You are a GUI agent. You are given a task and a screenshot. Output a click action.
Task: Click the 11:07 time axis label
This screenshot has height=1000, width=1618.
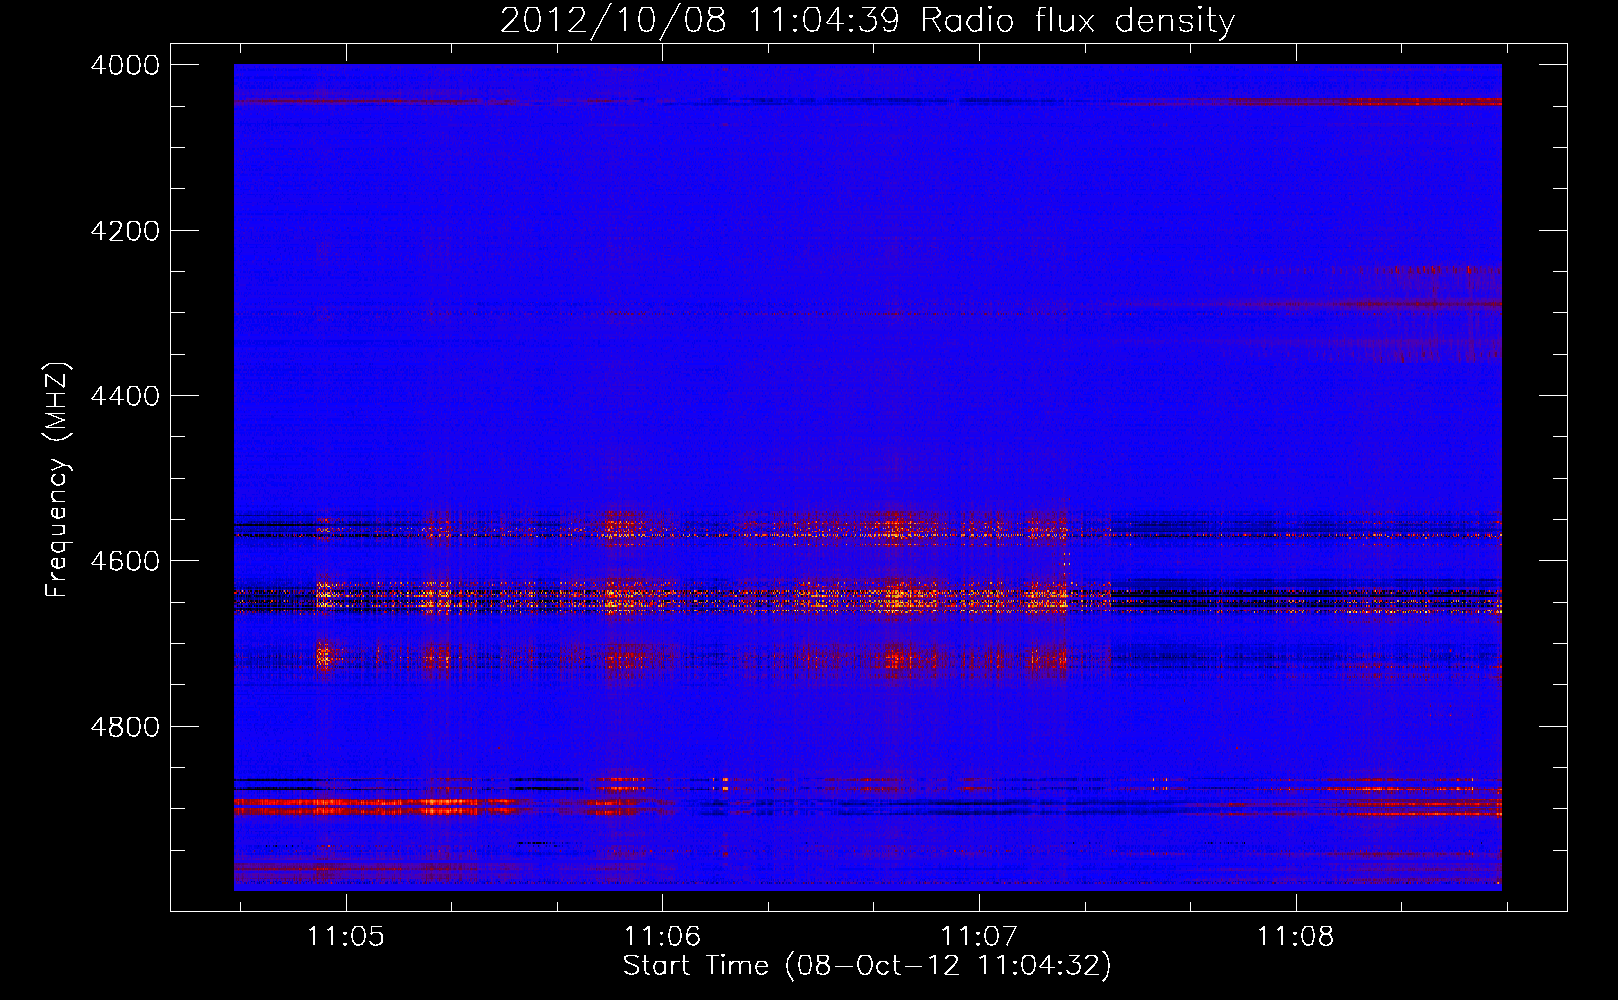979,937
